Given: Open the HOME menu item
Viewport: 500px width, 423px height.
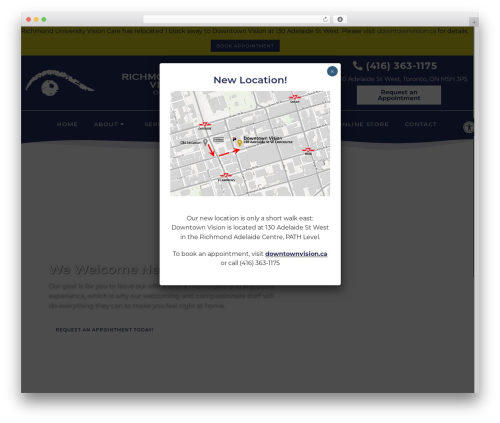Looking at the screenshot, I should pyautogui.click(x=67, y=124).
